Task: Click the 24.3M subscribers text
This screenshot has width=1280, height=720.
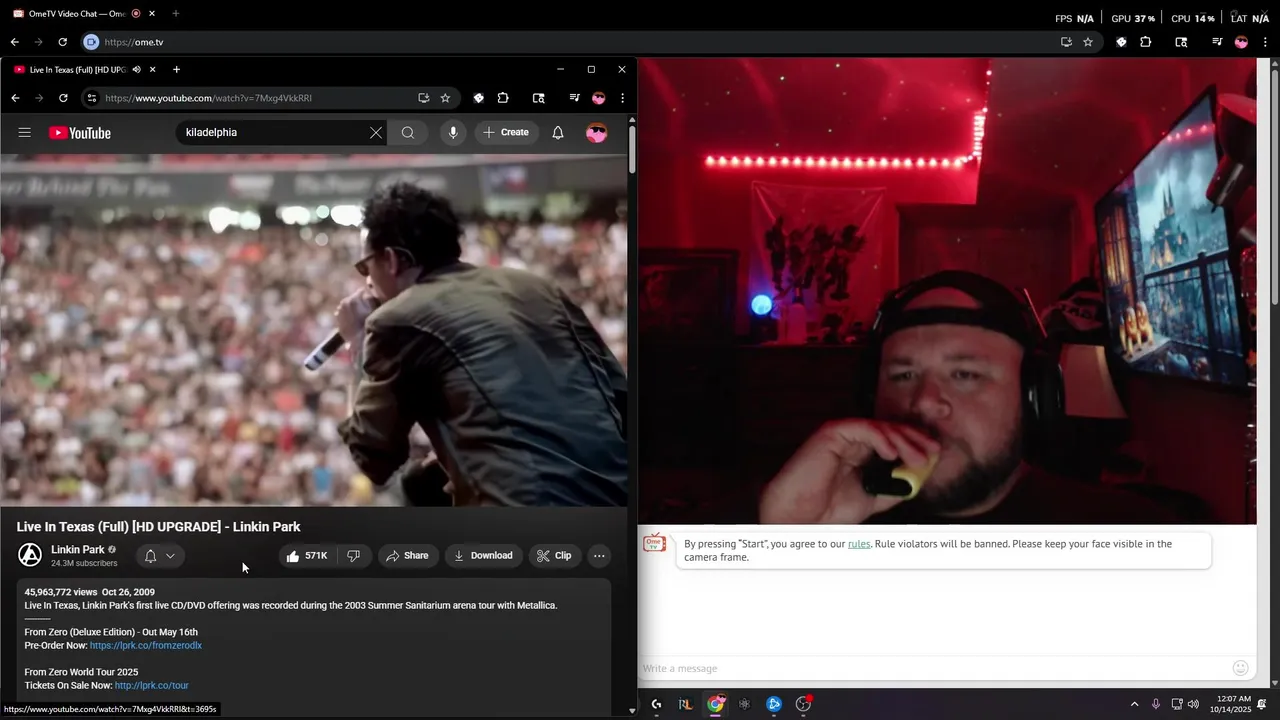Action: (84, 564)
